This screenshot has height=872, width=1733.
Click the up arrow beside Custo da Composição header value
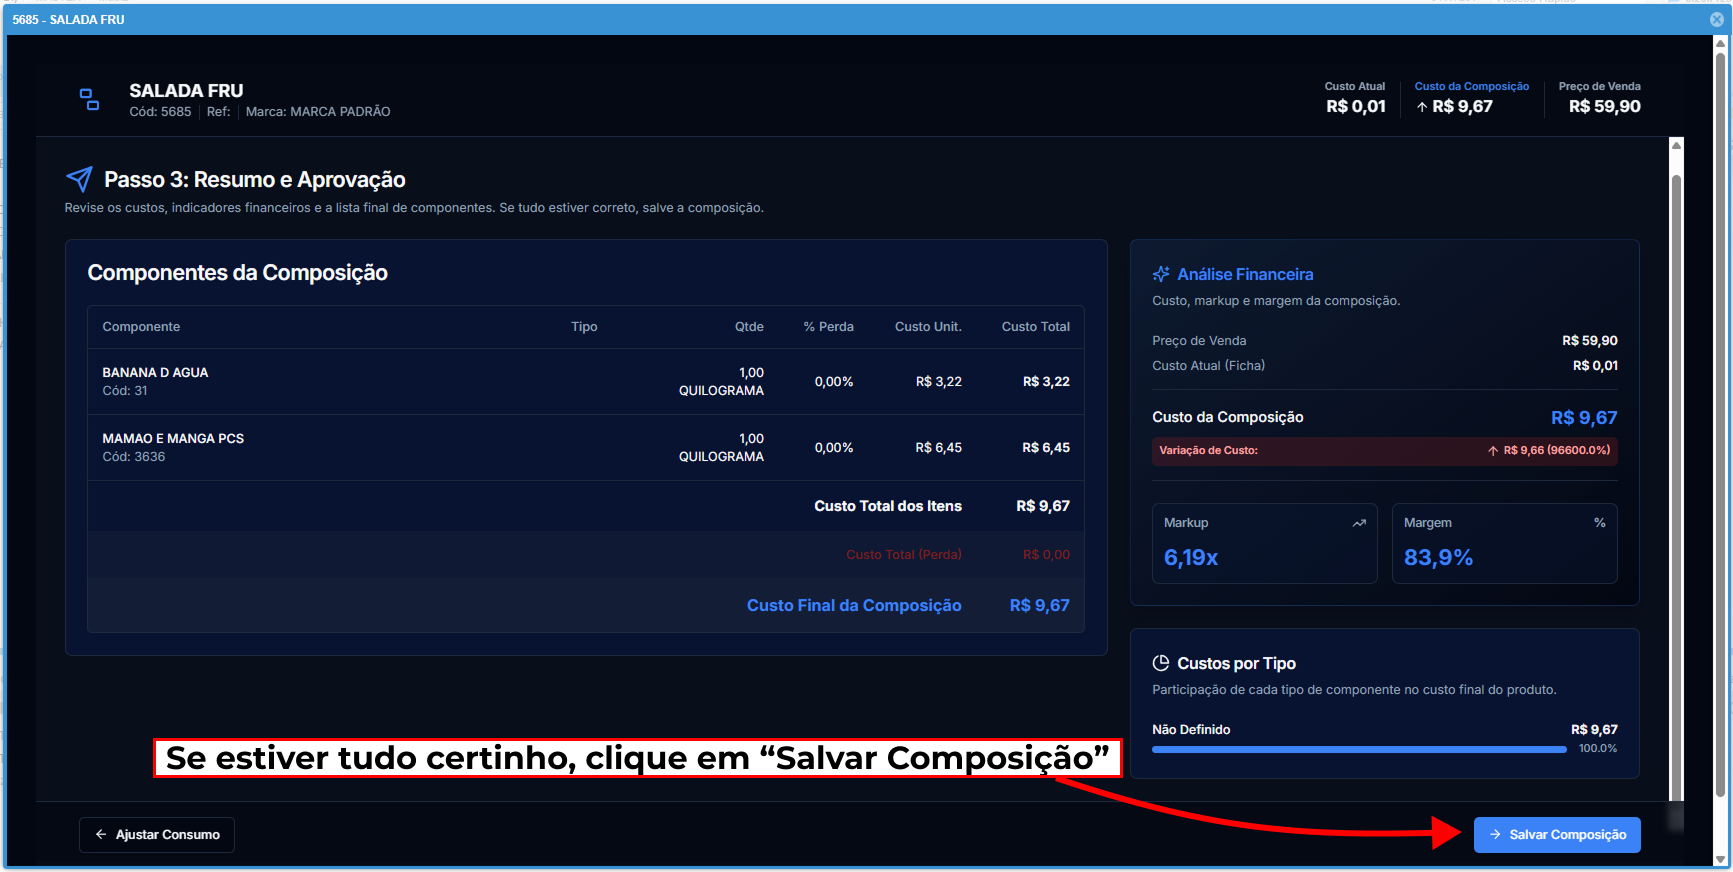1422,107
